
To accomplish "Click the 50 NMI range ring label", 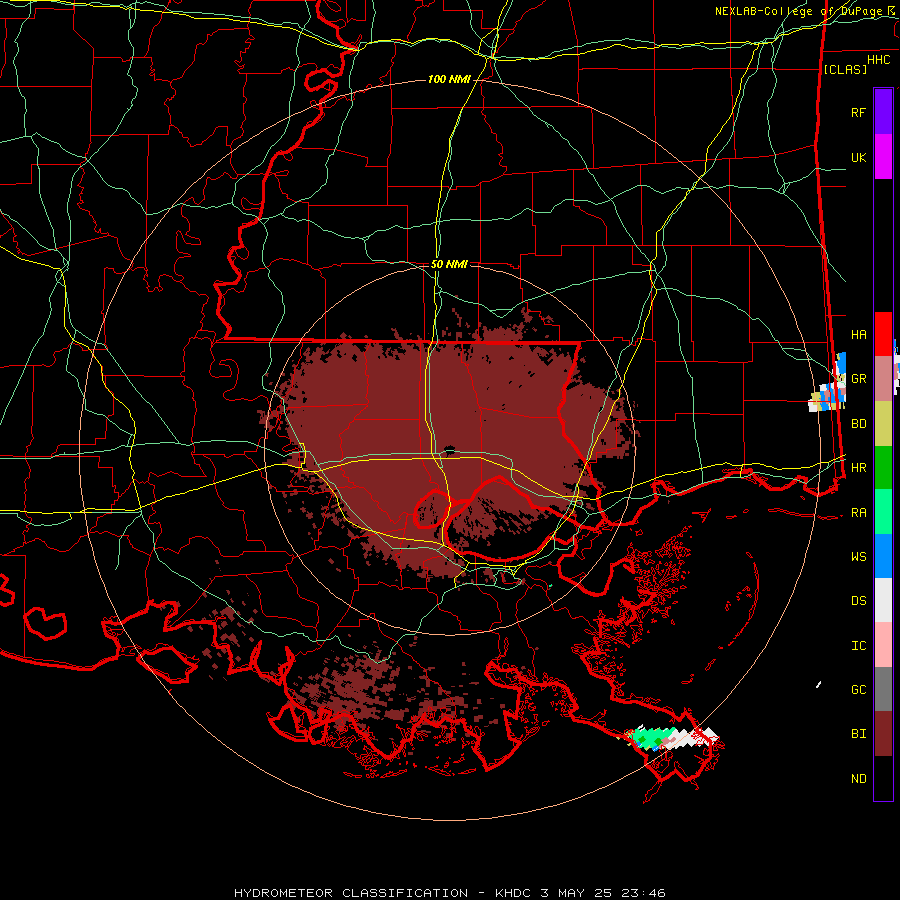I will pyautogui.click(x=449, y=264).
